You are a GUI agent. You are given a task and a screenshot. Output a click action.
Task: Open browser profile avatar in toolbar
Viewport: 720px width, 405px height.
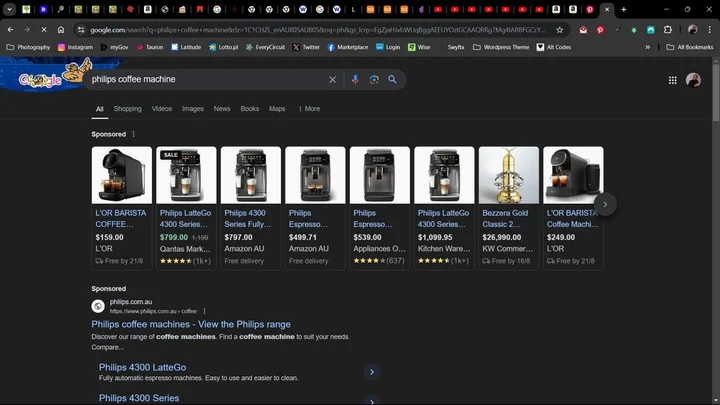click(692, 30)
